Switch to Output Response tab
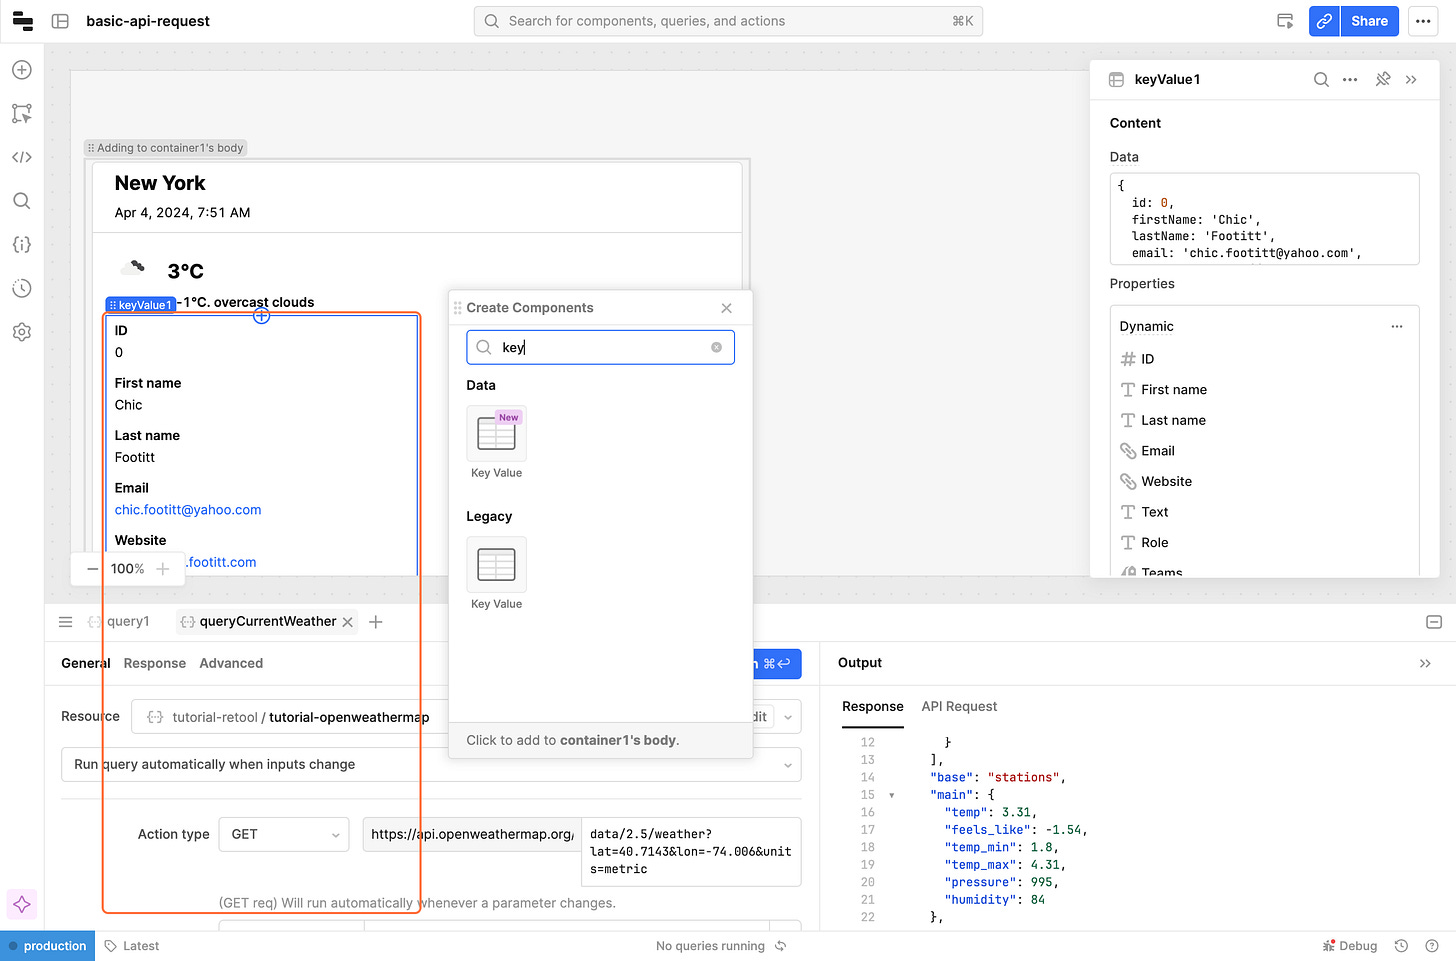Viewport: 1456px width, 961px height. [x=873, y=707]
